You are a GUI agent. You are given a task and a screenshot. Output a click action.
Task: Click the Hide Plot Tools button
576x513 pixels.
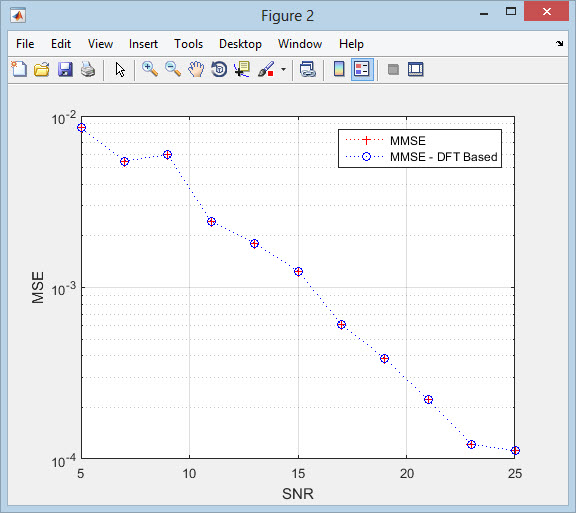click(x=393, y=69)
